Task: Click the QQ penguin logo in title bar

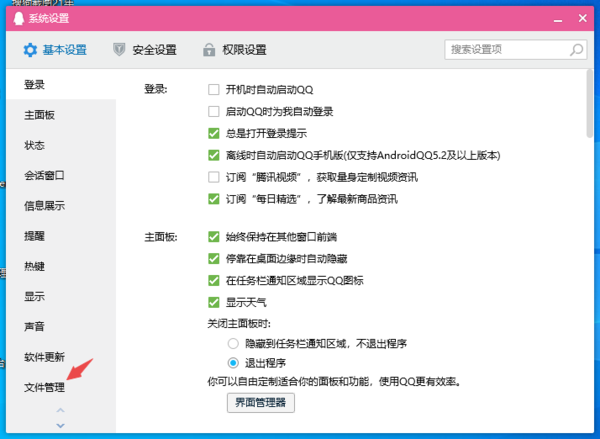Action: point(18,18)
